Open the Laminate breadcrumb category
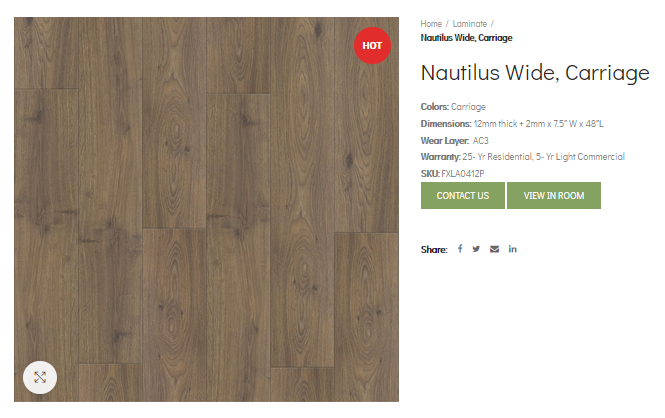The width and height of the screenshot is (665, 418). tap(469, 24)
